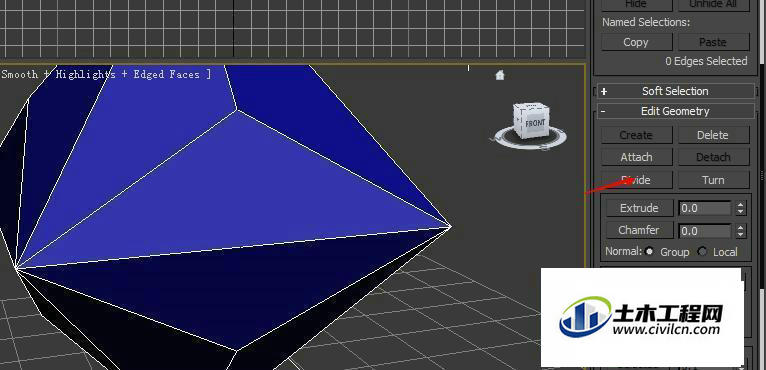Screen dimensions: 766x370
Task: Select the Local normal radio button
Action: pyautogui.click(x=702, y=252)
